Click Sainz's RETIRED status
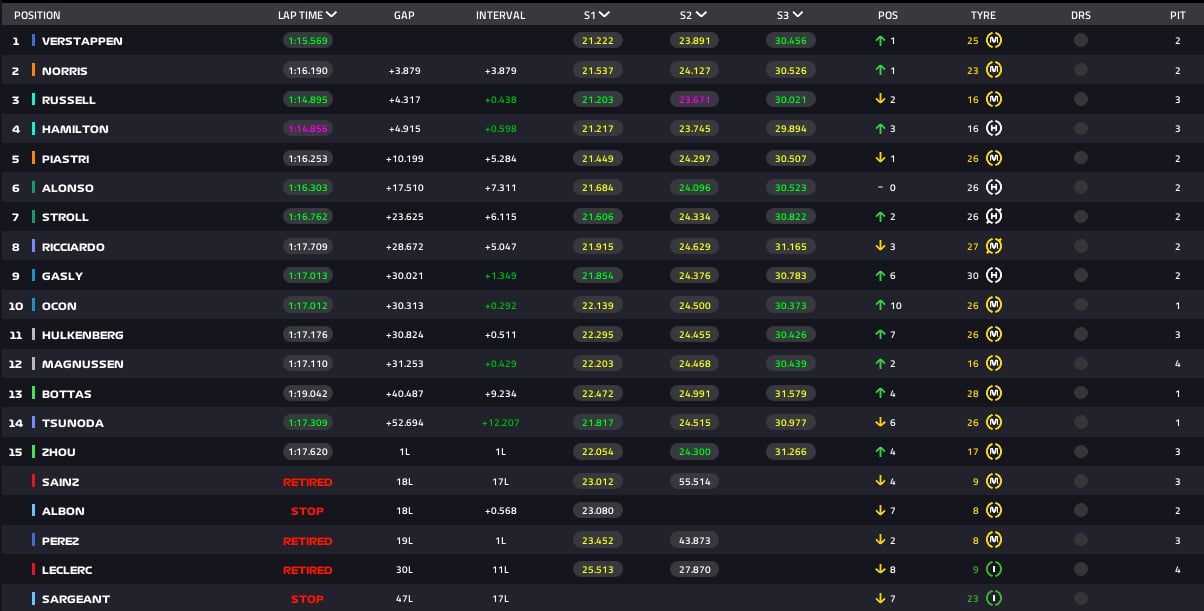 (307, 482)
